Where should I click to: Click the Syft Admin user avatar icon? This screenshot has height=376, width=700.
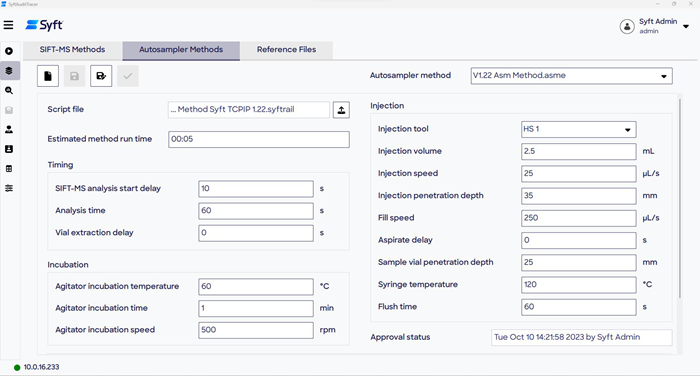pos(627,26)
